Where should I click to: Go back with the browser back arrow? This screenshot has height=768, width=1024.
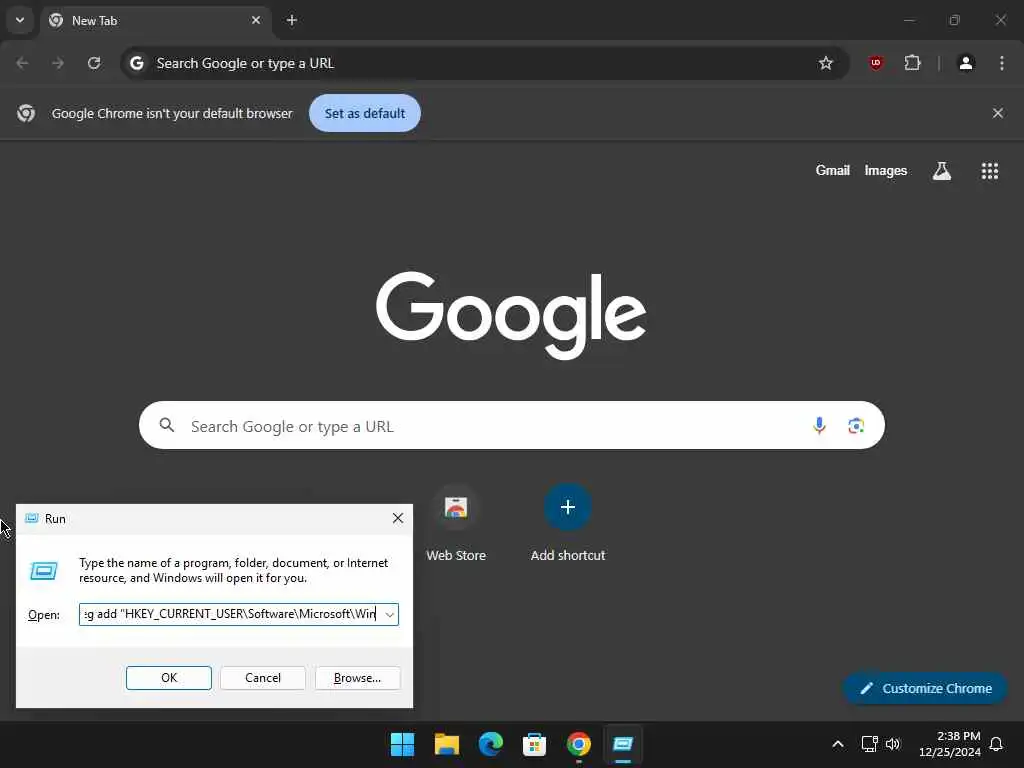pos(22,63)
